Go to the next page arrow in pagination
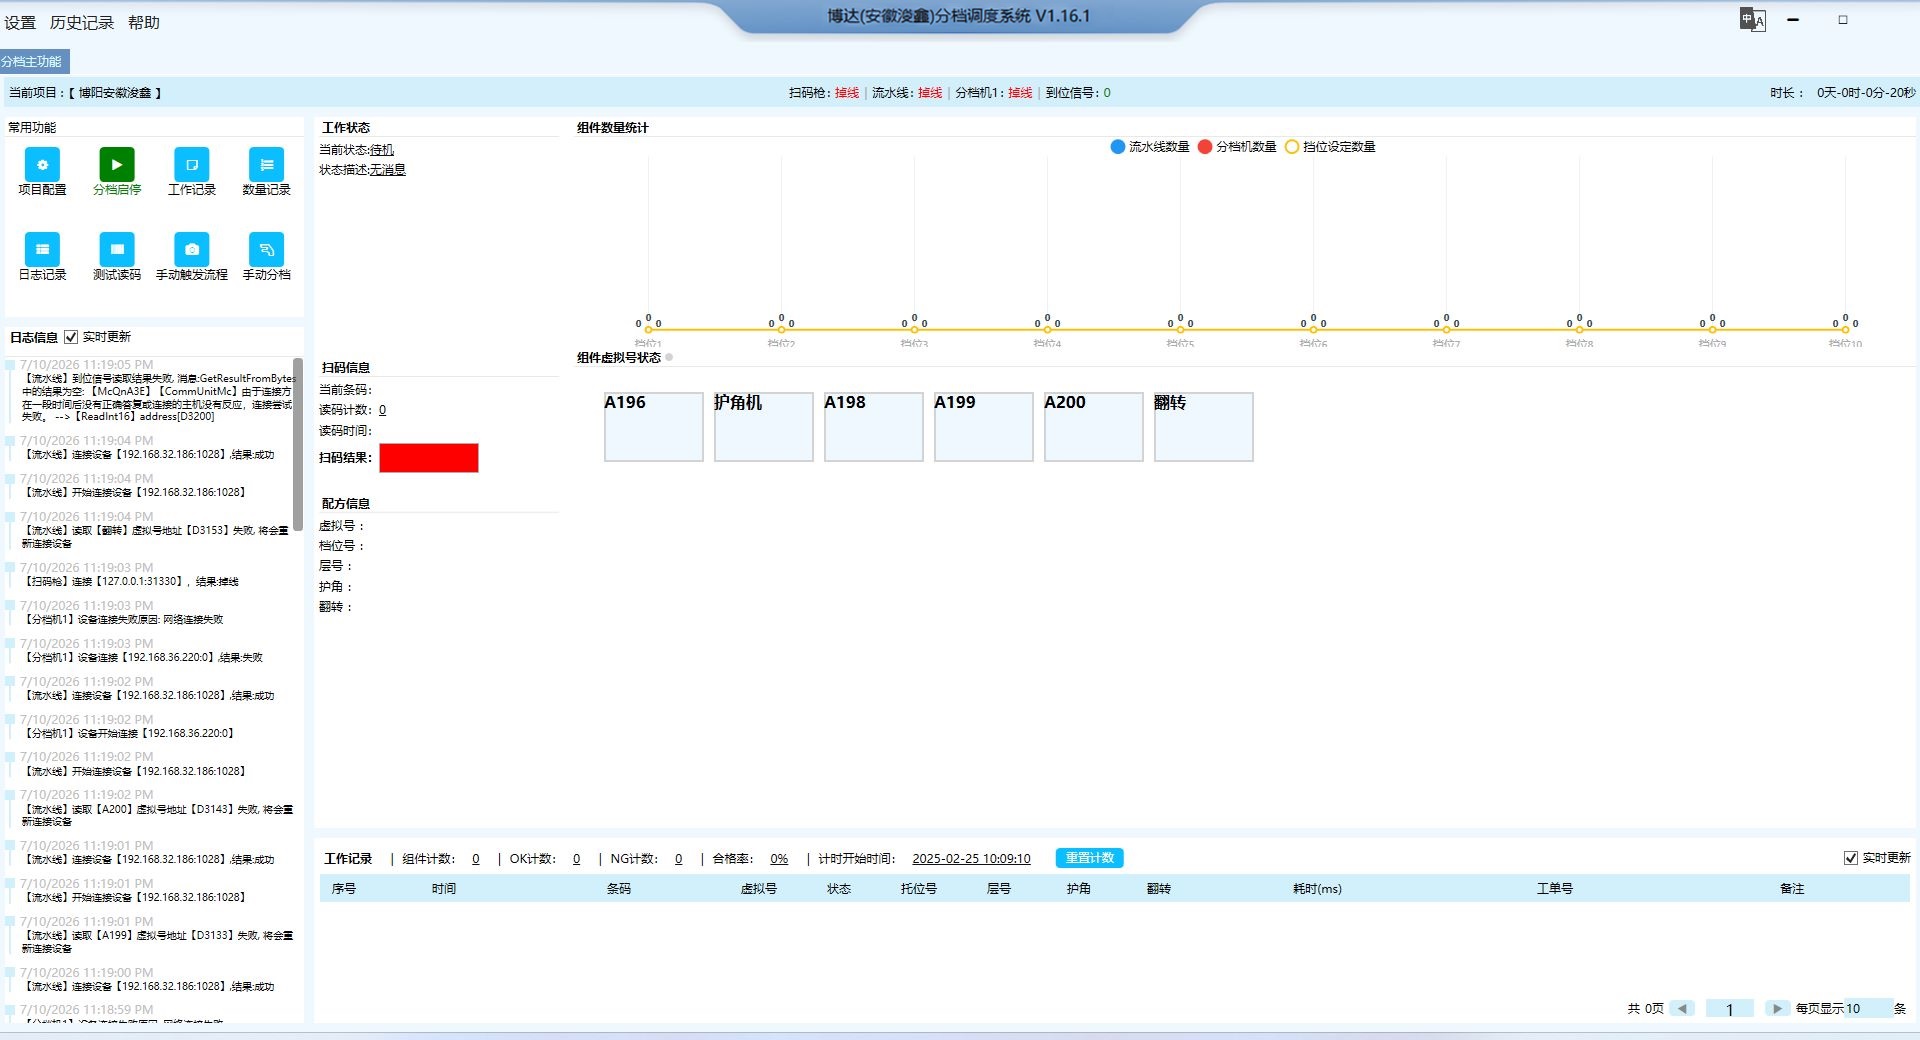The width and height of the screenshot is (1920, 1040). tap(1777, 1008)
